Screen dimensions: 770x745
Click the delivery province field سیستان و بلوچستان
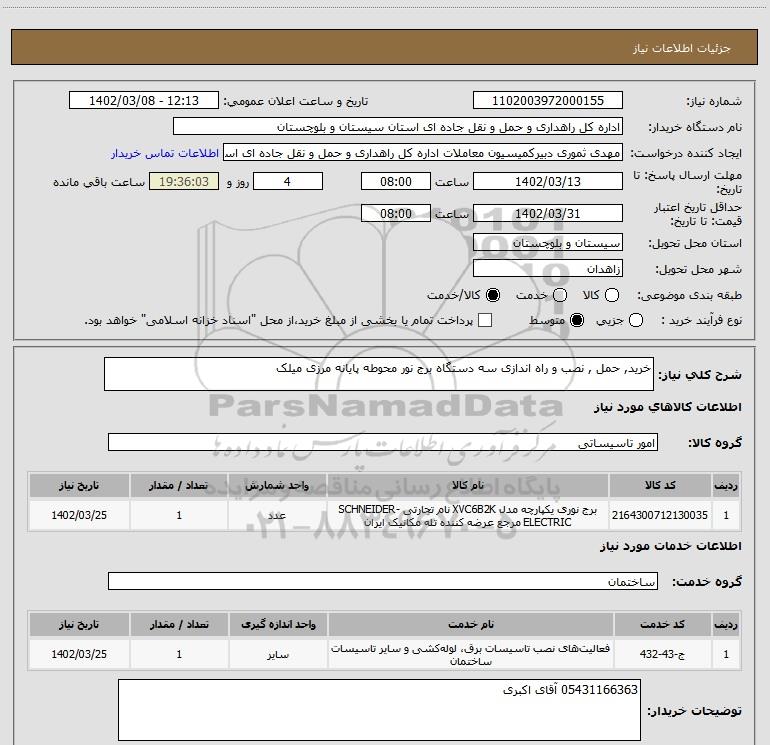click(x=548, y=242)
